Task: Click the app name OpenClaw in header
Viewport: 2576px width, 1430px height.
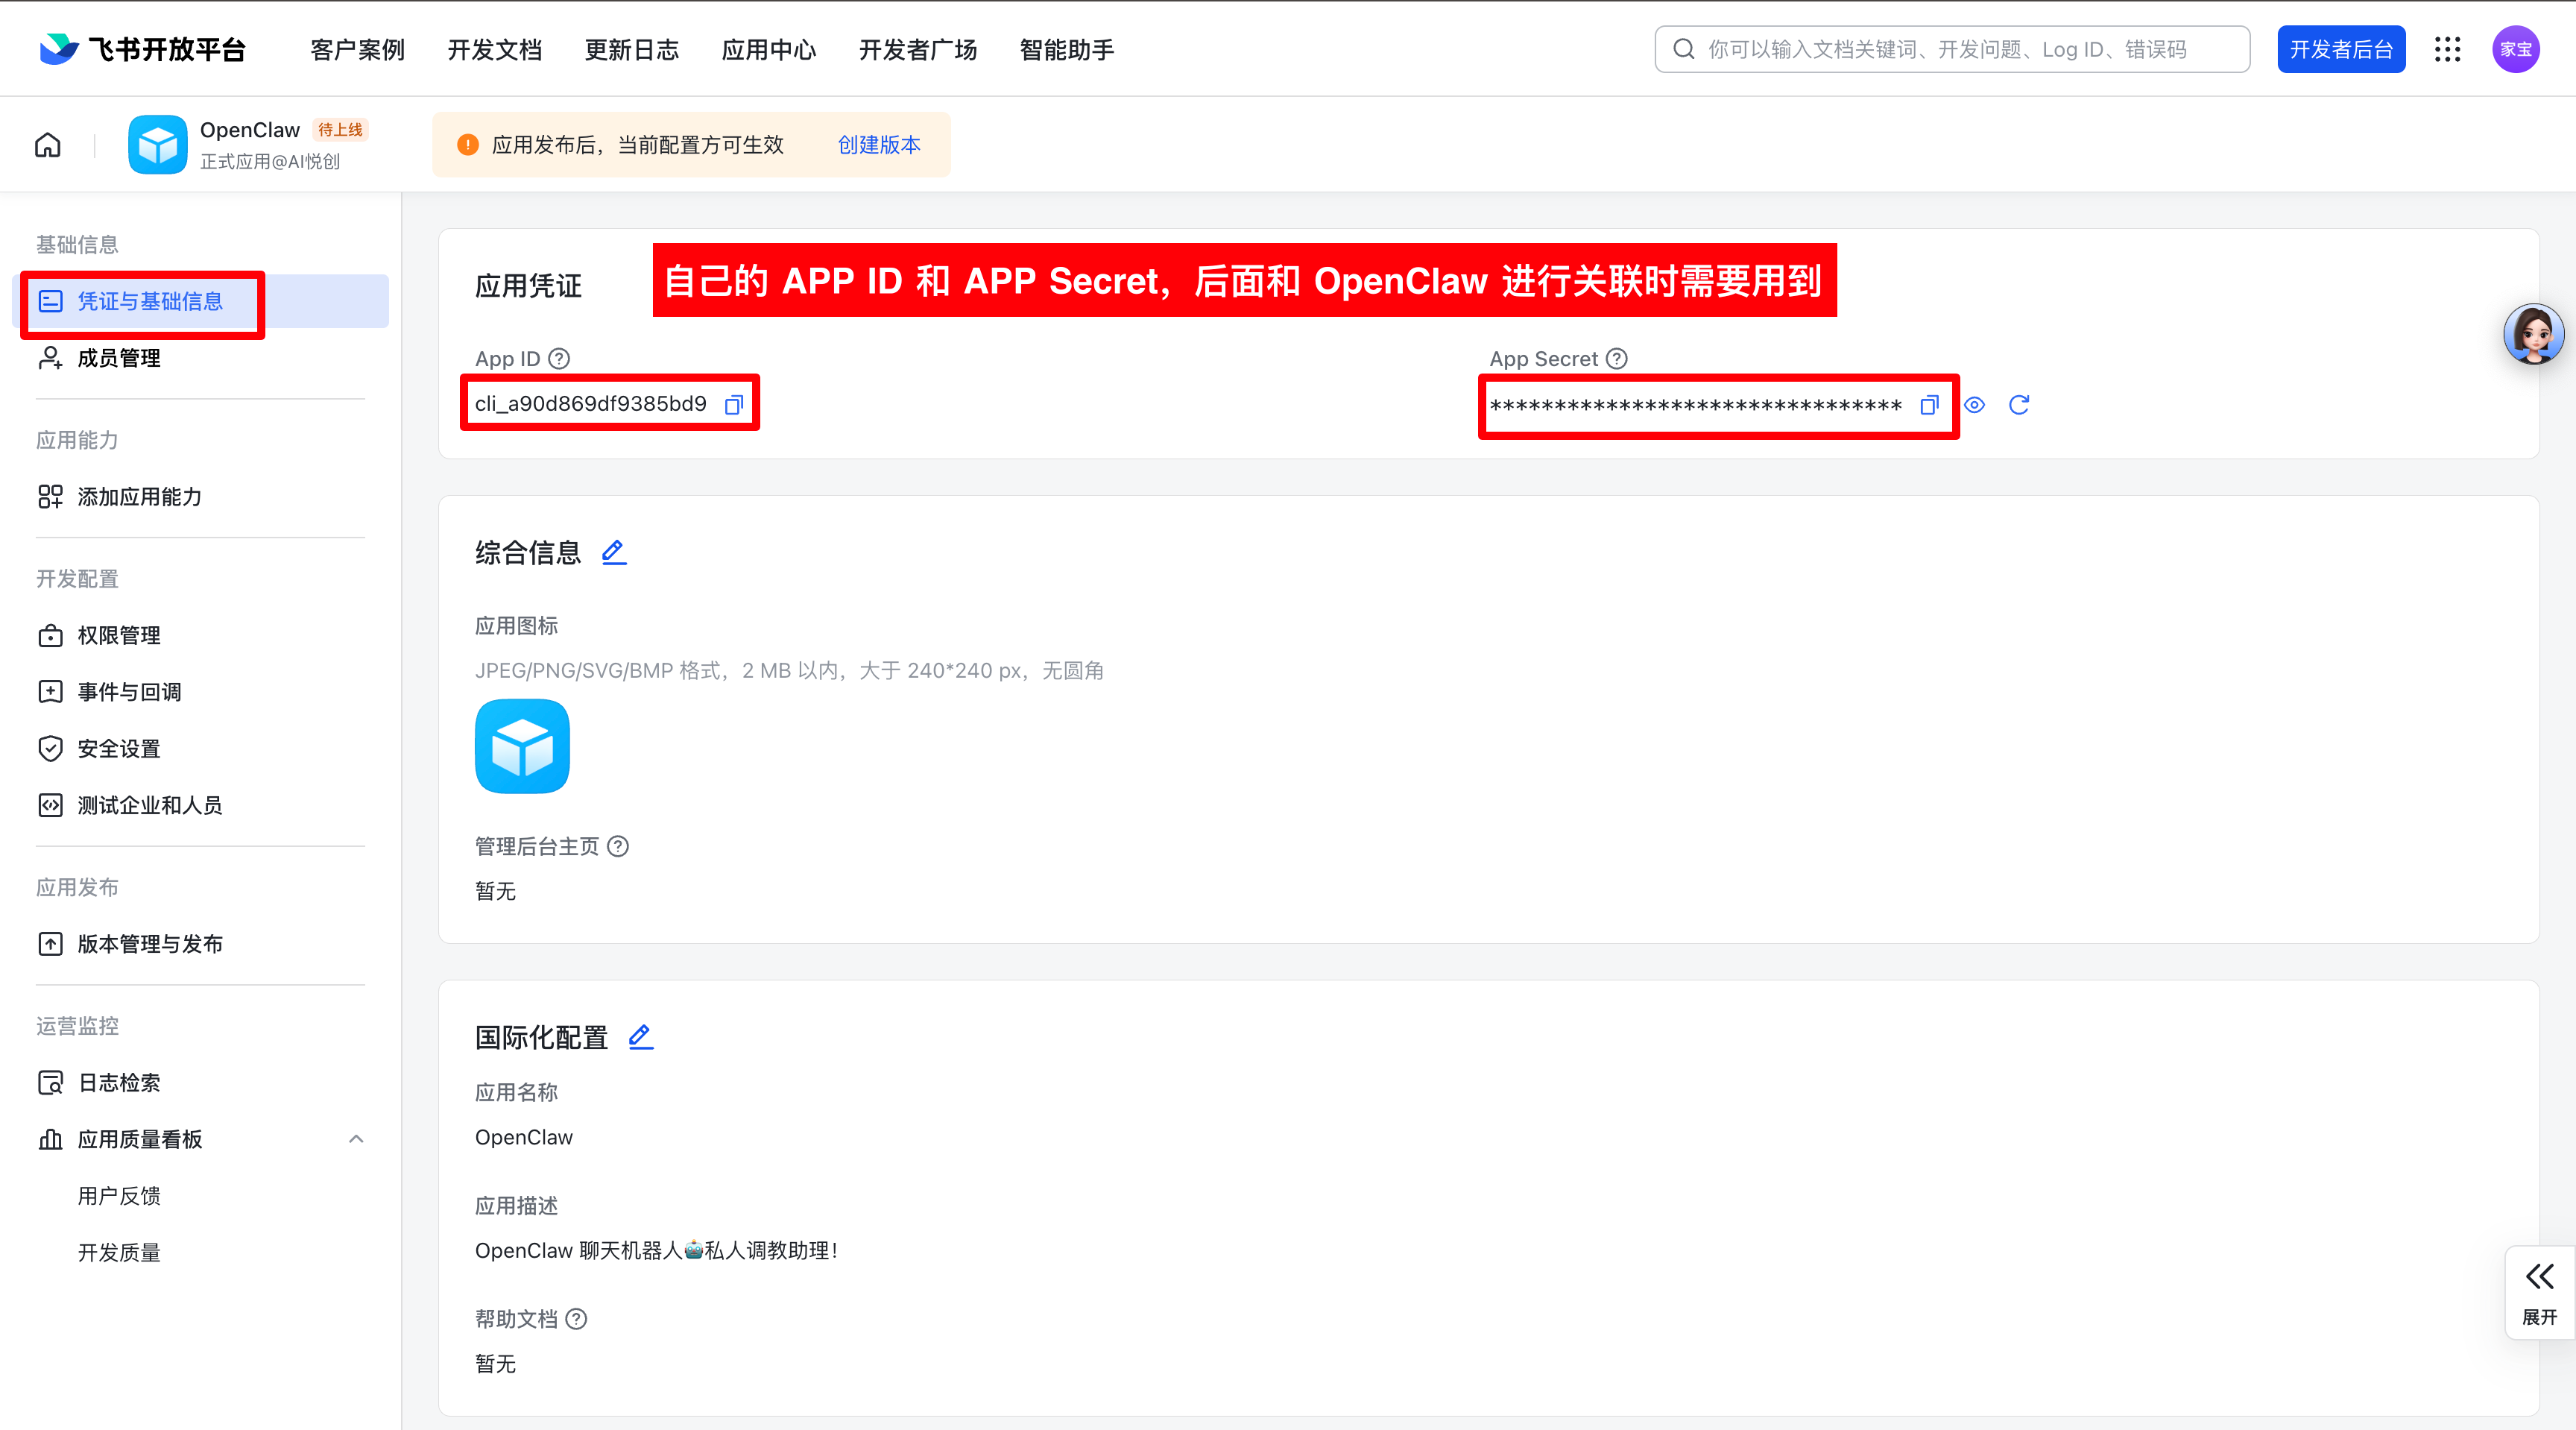Action: (250, 130)
